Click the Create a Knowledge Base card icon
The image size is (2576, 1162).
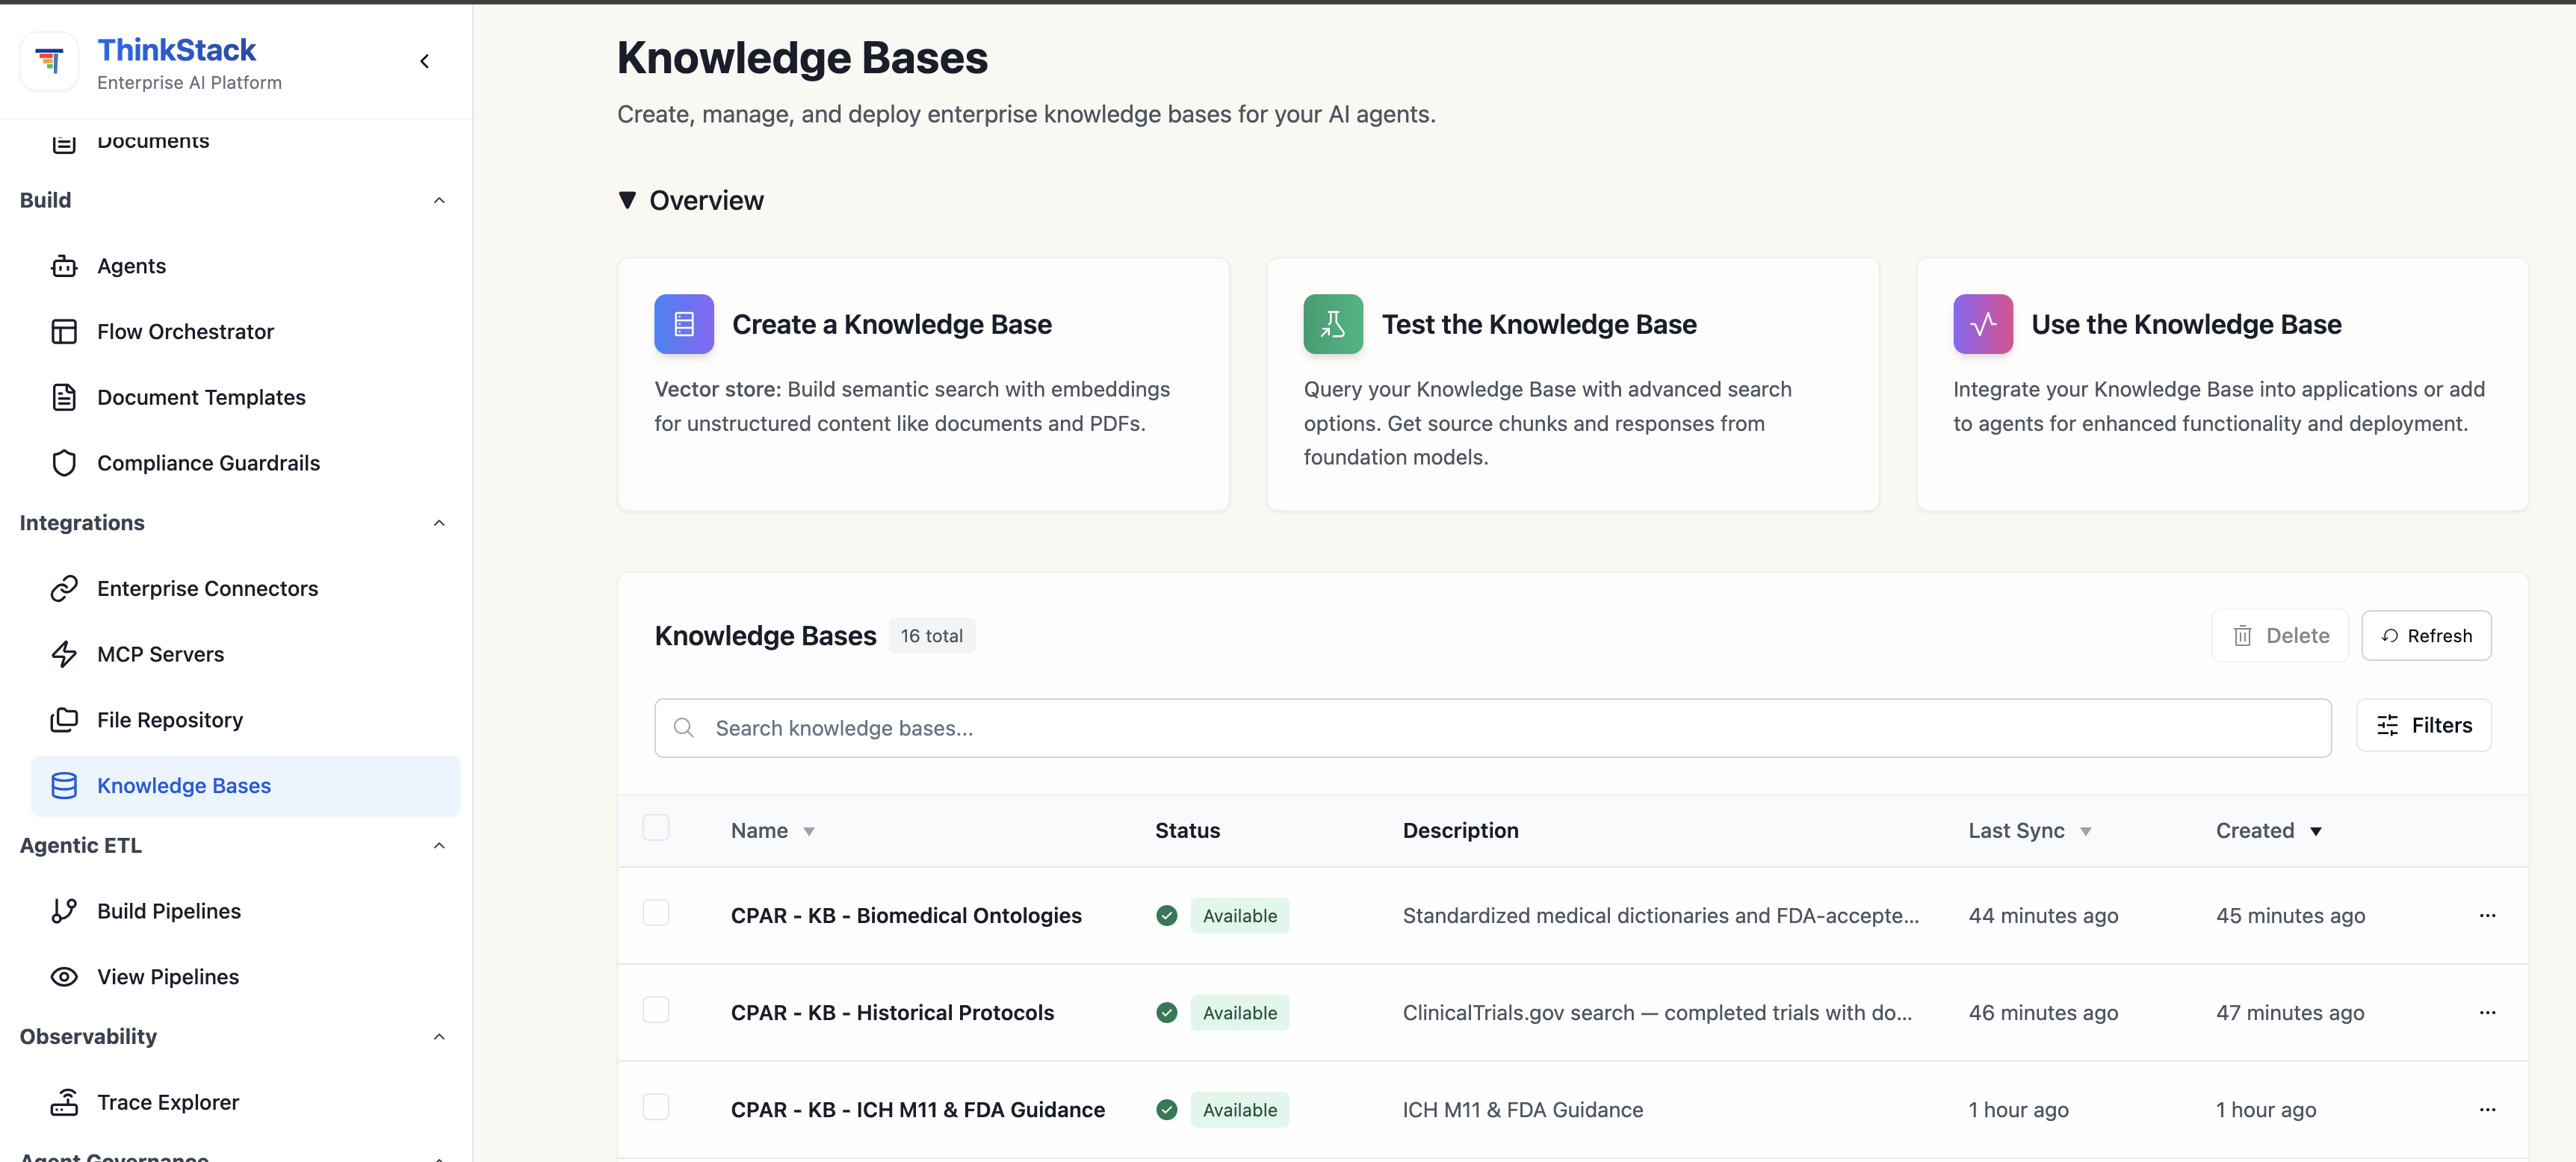684,324
